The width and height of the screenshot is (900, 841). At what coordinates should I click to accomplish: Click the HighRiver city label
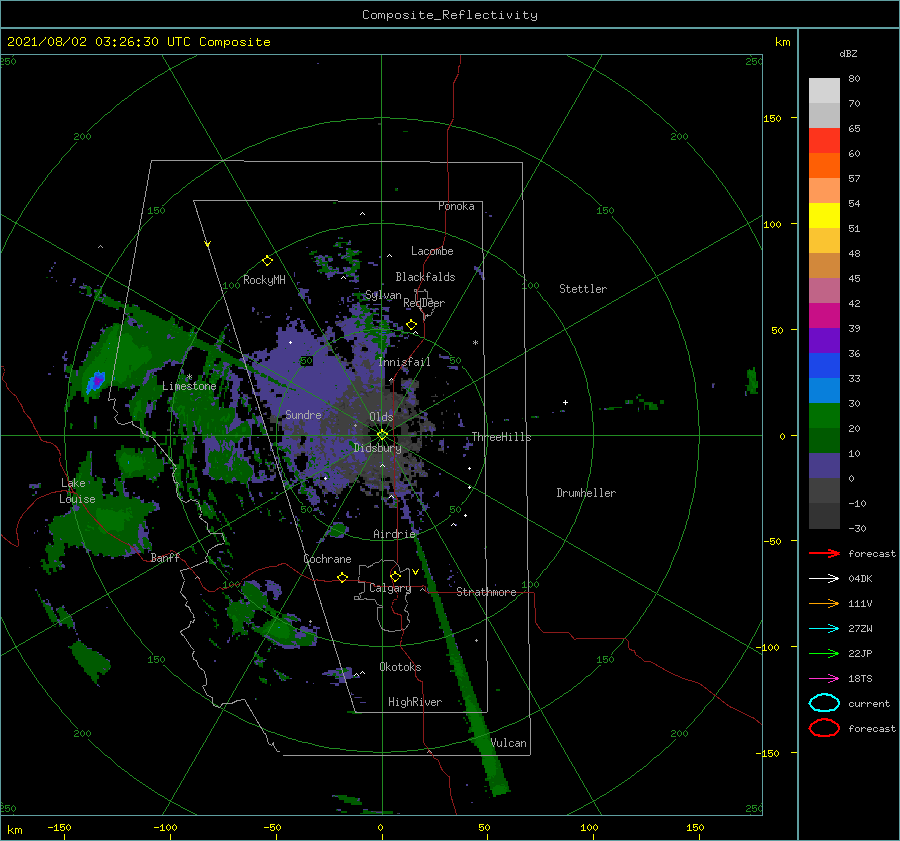click(x=415, y=702)
